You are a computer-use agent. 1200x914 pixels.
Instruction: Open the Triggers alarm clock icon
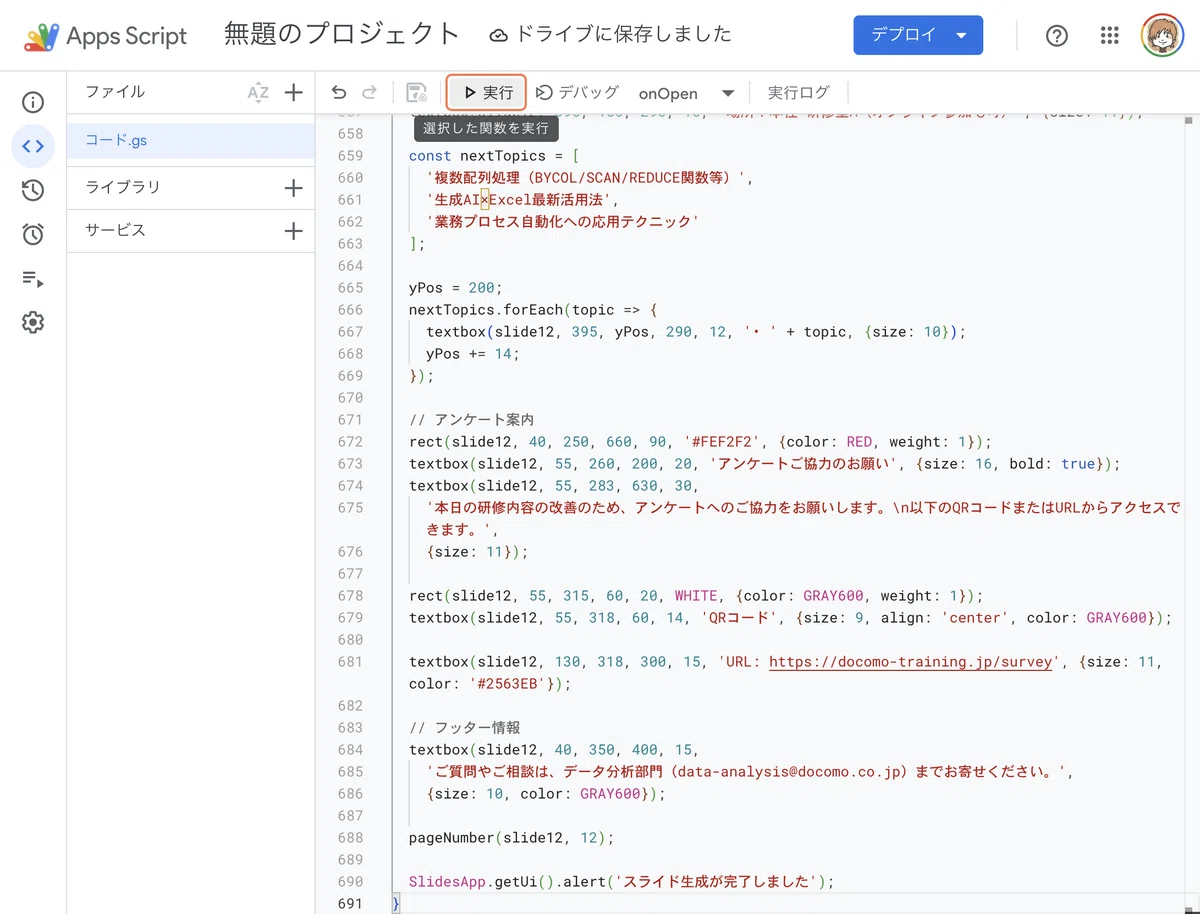coord(33,234)
